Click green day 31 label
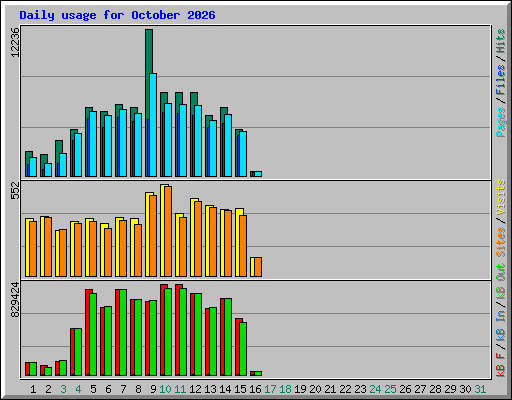Viewport: 512px width, 400px height. (x=480, y=389)
